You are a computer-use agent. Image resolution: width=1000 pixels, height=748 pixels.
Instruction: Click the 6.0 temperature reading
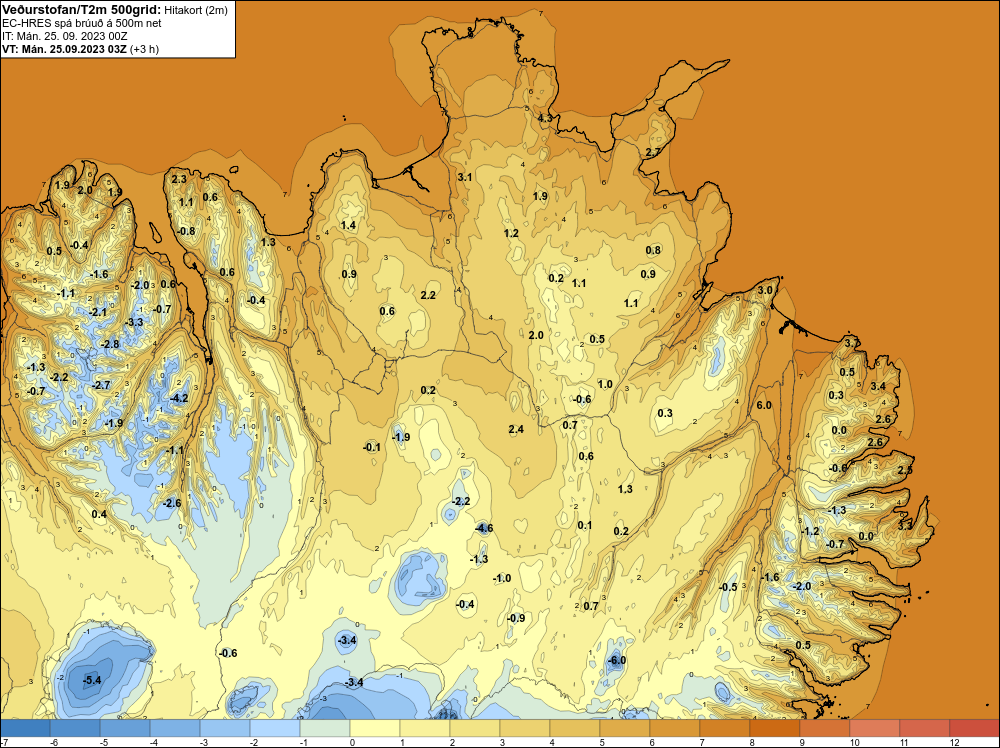coord(764,405)
